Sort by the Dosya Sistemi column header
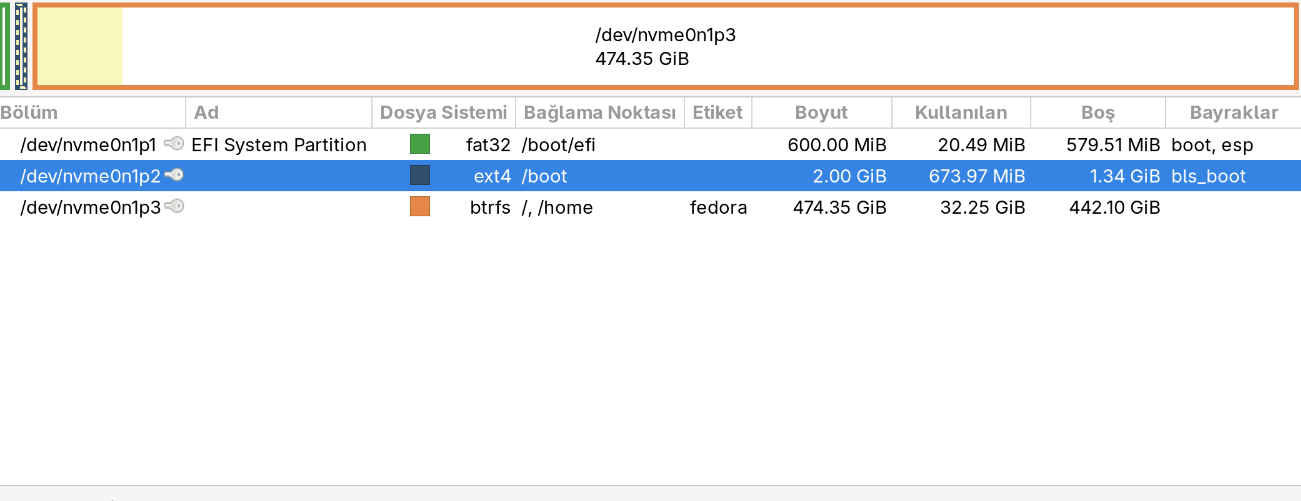The width and height of the screenshot is (1301, 501). pyautogui.click(x=443, y=113)
